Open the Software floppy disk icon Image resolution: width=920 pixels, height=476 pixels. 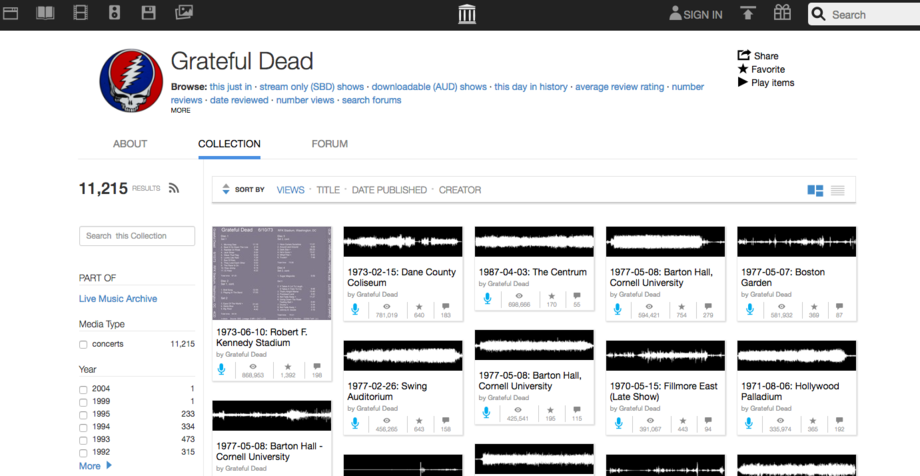pyautogui.click(x=148, y=12)
